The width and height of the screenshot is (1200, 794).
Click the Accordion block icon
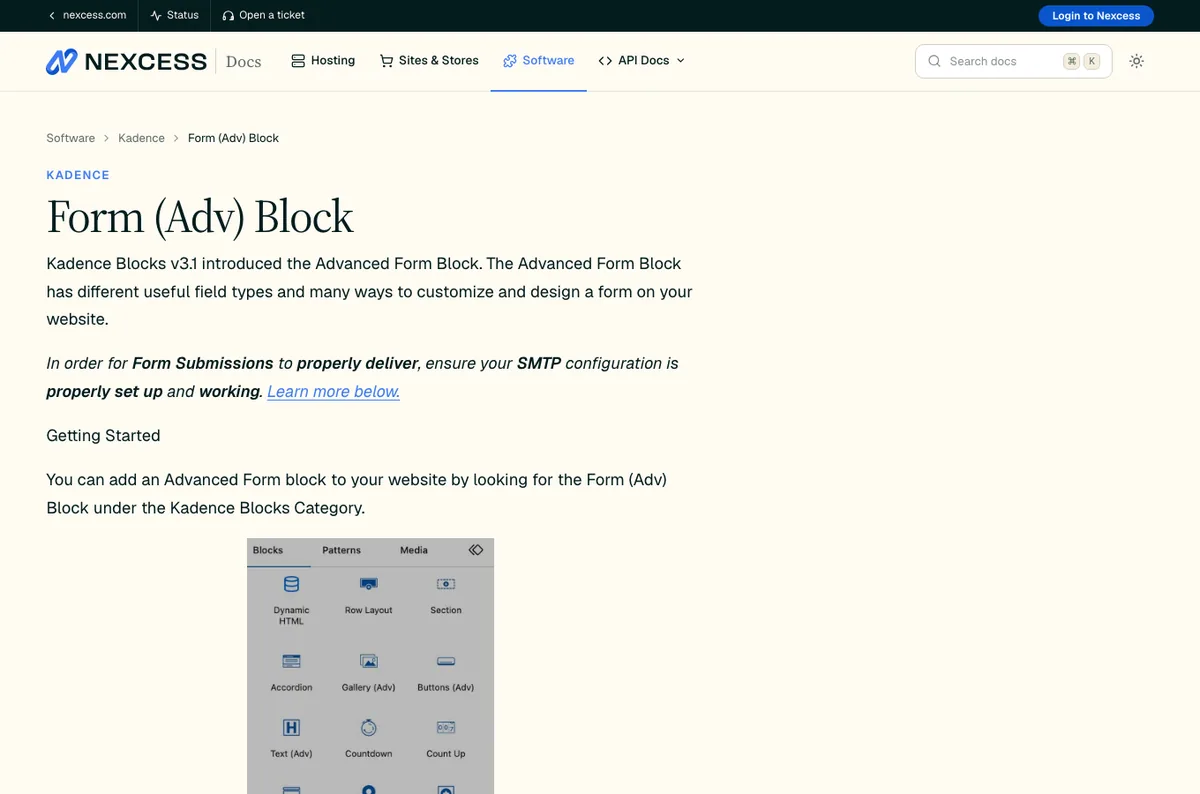(291, 661)
